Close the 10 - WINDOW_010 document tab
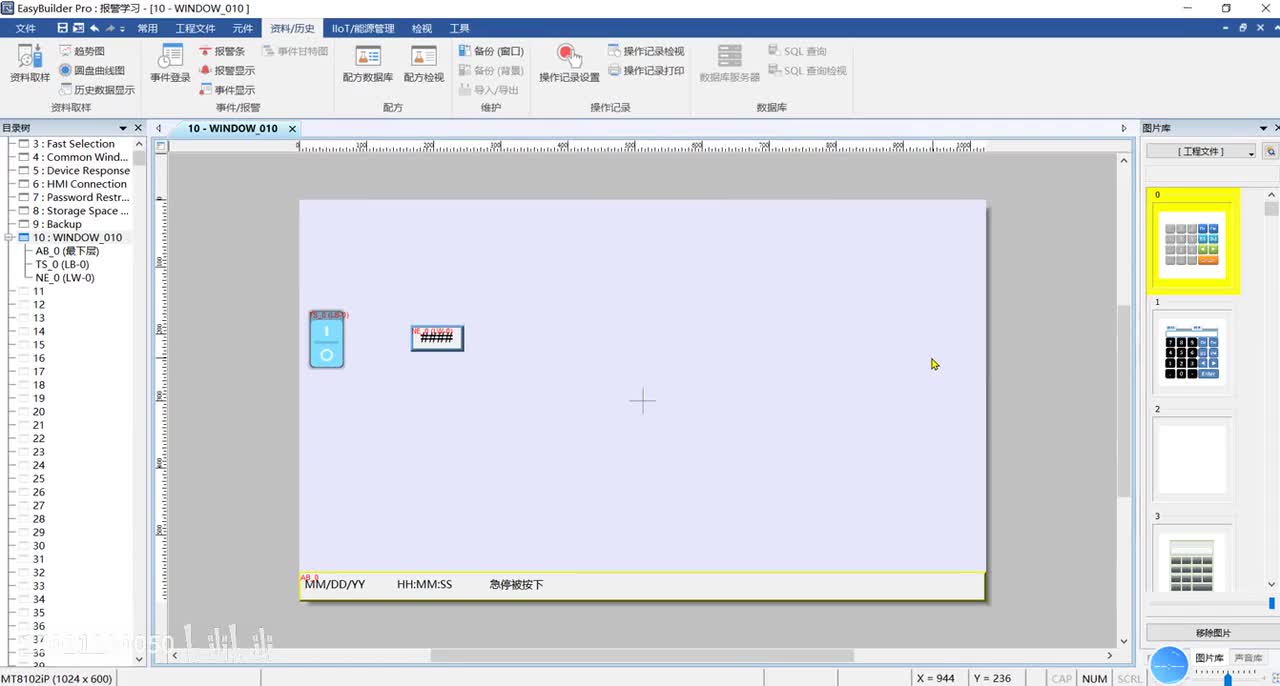This screenshot has width=1280, height=686. 293,129
